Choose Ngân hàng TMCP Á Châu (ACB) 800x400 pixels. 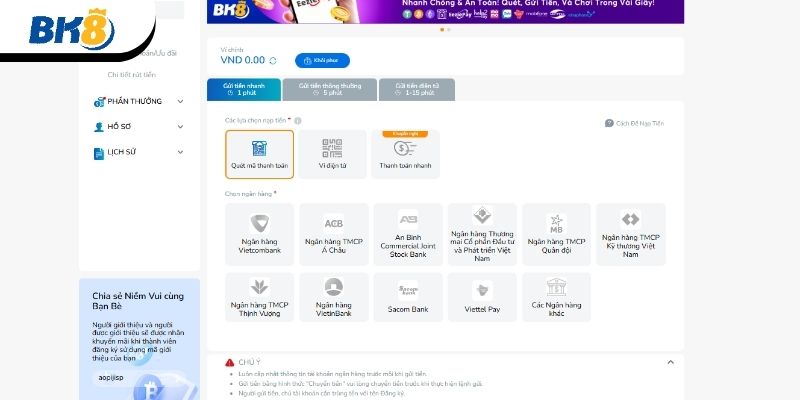click(x=334, y=235)
